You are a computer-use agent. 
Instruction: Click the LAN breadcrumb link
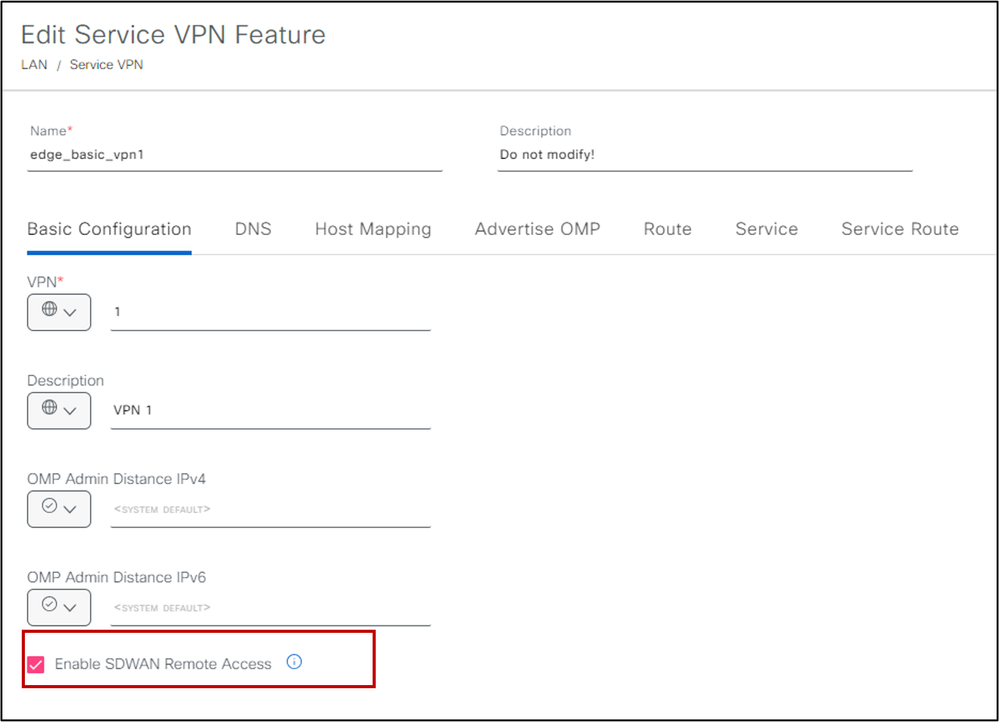click(34, 65)
